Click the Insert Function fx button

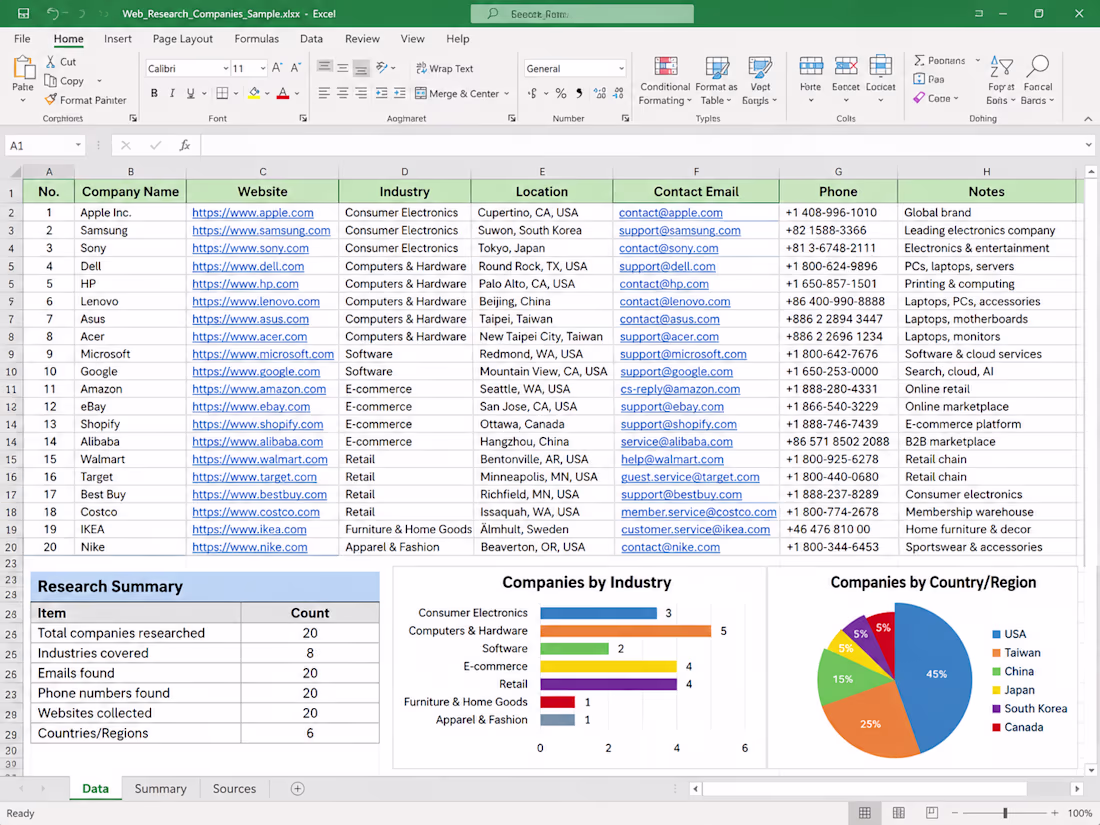[x=185, y=145]
